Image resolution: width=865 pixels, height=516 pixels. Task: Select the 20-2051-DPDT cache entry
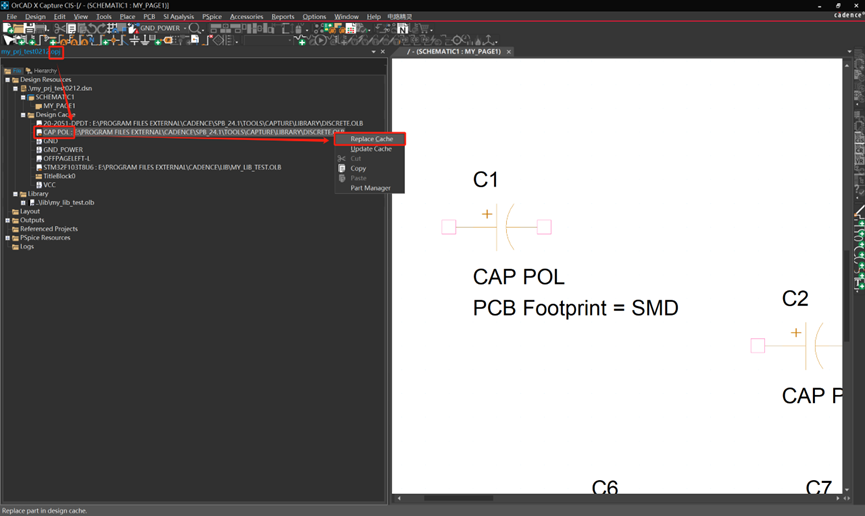[203, 124]
